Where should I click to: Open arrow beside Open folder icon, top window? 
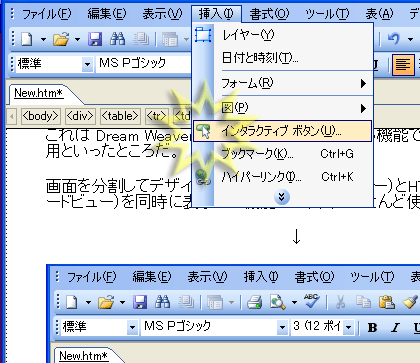point(77,39)
